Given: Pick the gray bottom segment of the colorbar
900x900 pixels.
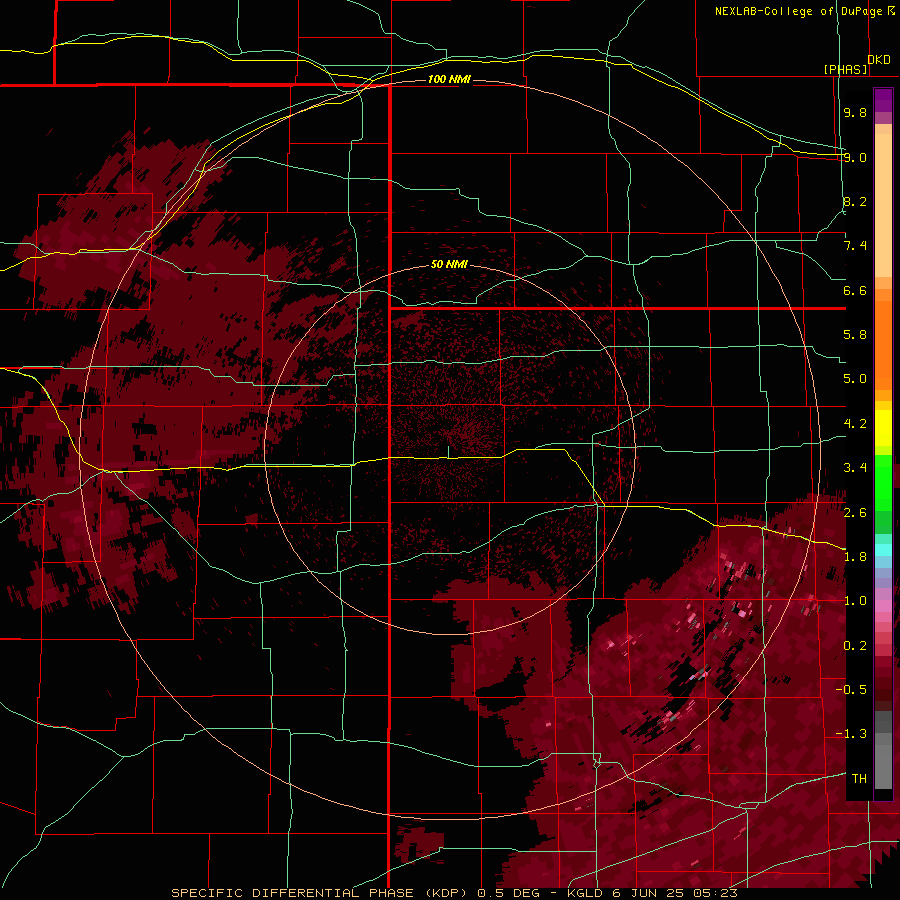Looking at the screenshot, I should 883,763.
